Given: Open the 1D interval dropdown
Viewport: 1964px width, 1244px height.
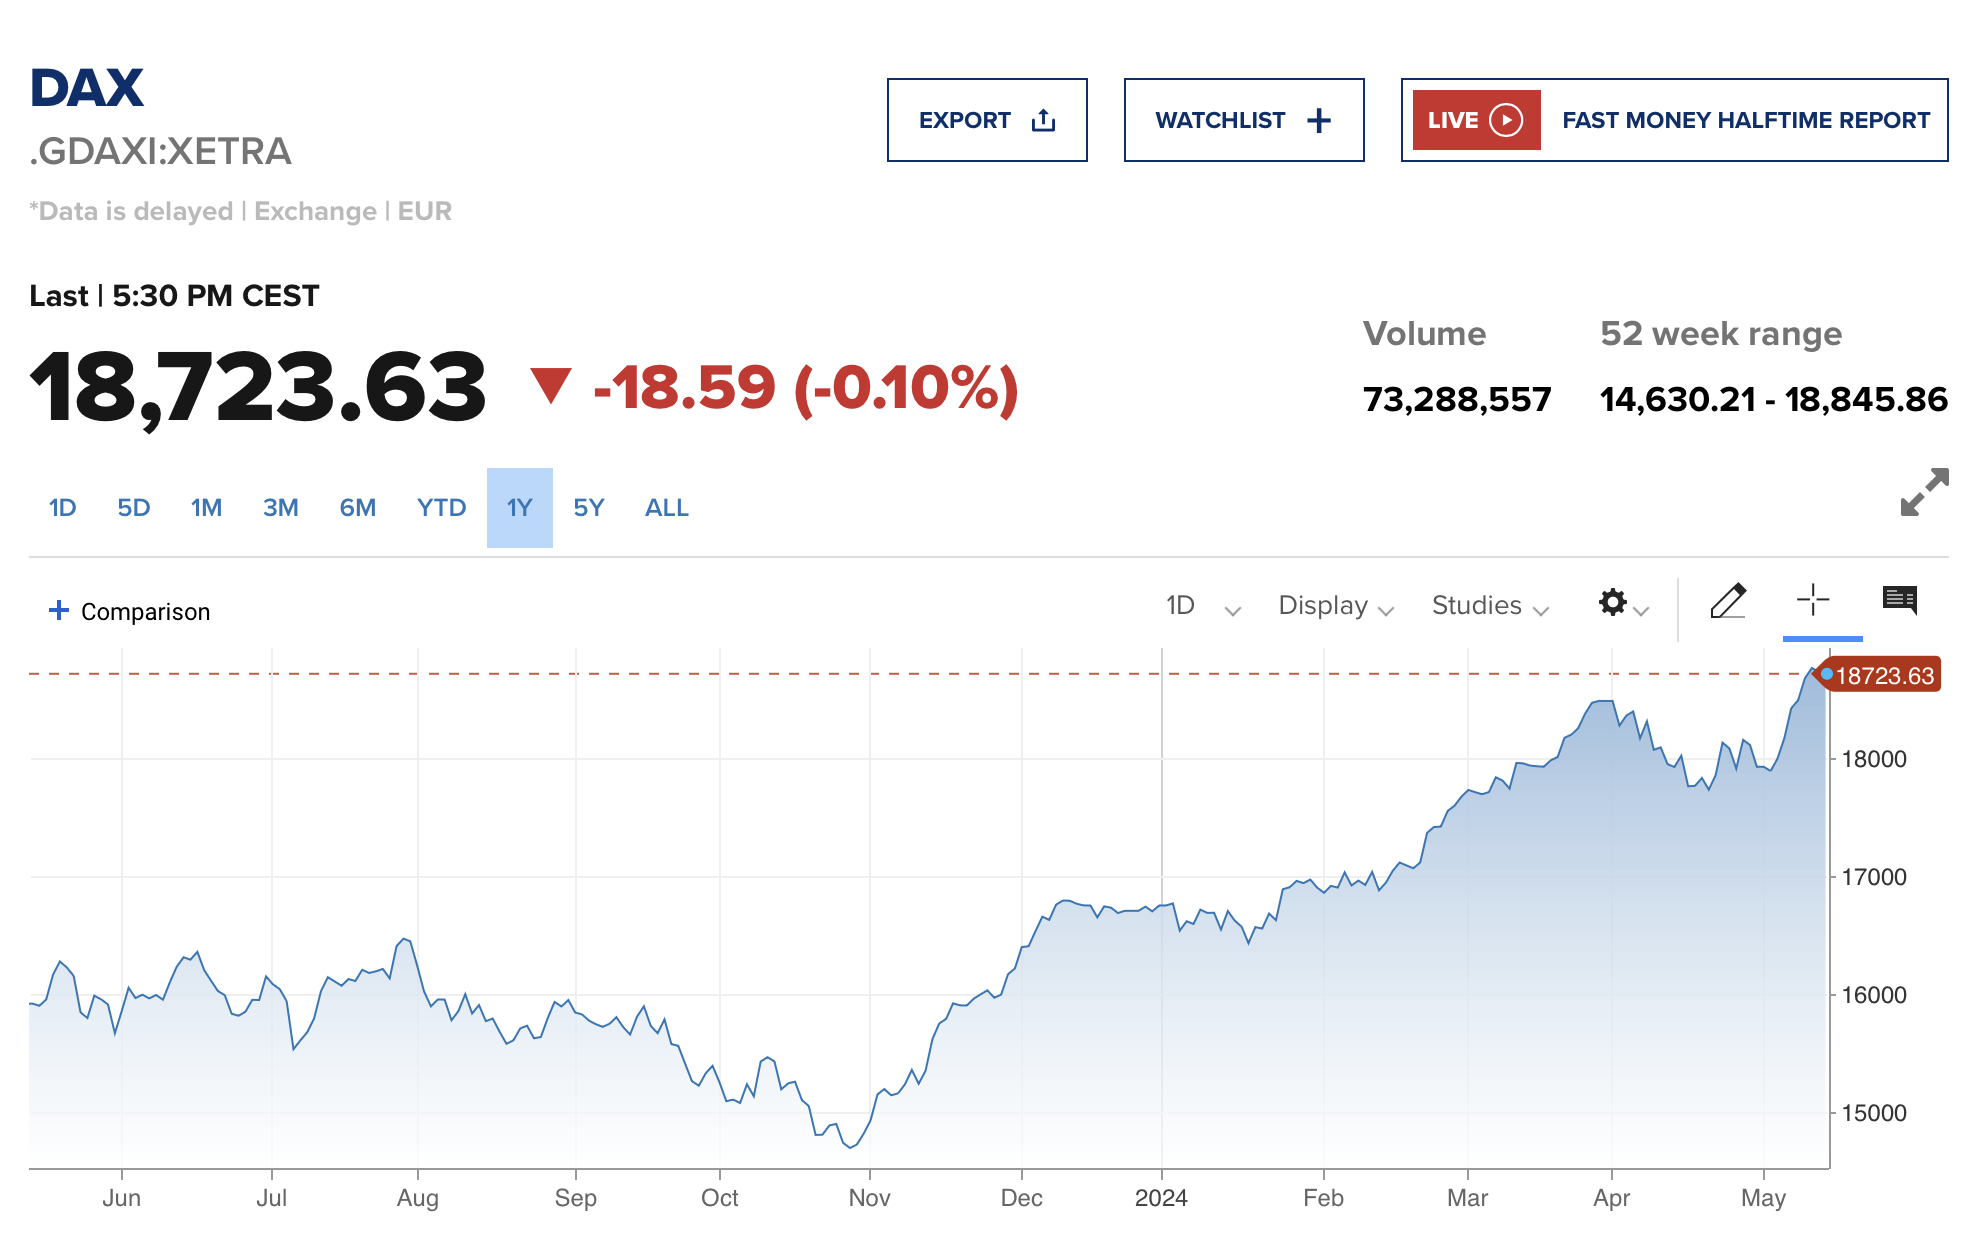Looking at the screenshot, I should pyautogui.click(x=1203, y=606).
